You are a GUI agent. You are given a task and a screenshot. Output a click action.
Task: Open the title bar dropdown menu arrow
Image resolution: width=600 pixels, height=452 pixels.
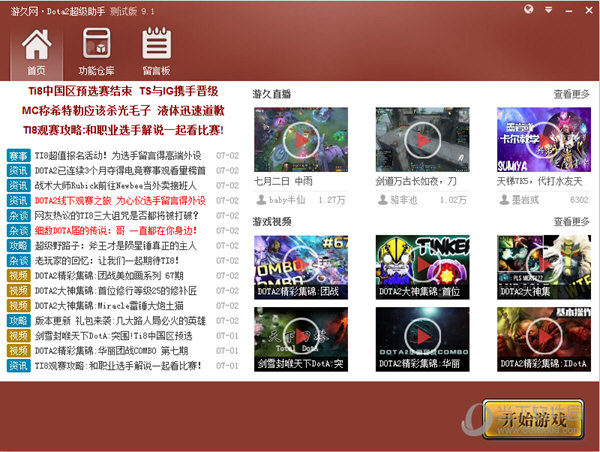click(548, 10)
